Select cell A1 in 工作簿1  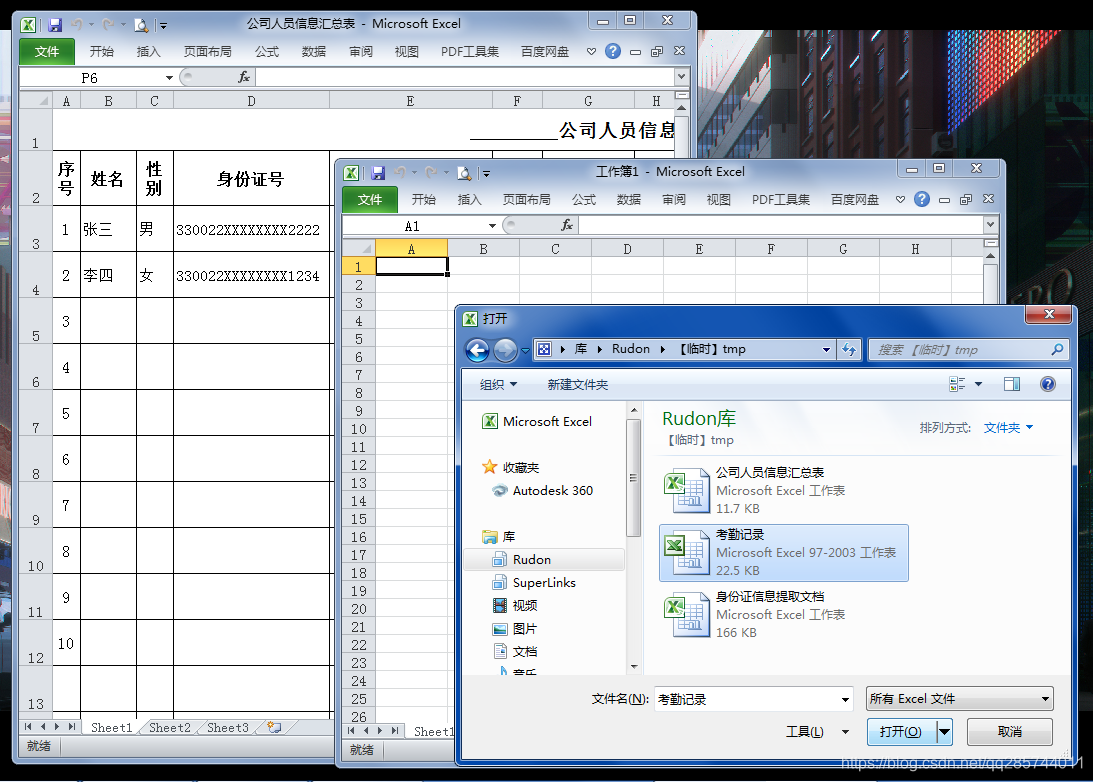point(411,266)
